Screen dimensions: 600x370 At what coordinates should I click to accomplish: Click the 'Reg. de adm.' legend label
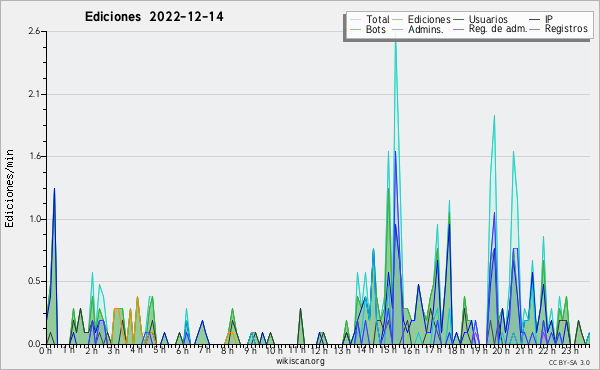tap(498, 29)
